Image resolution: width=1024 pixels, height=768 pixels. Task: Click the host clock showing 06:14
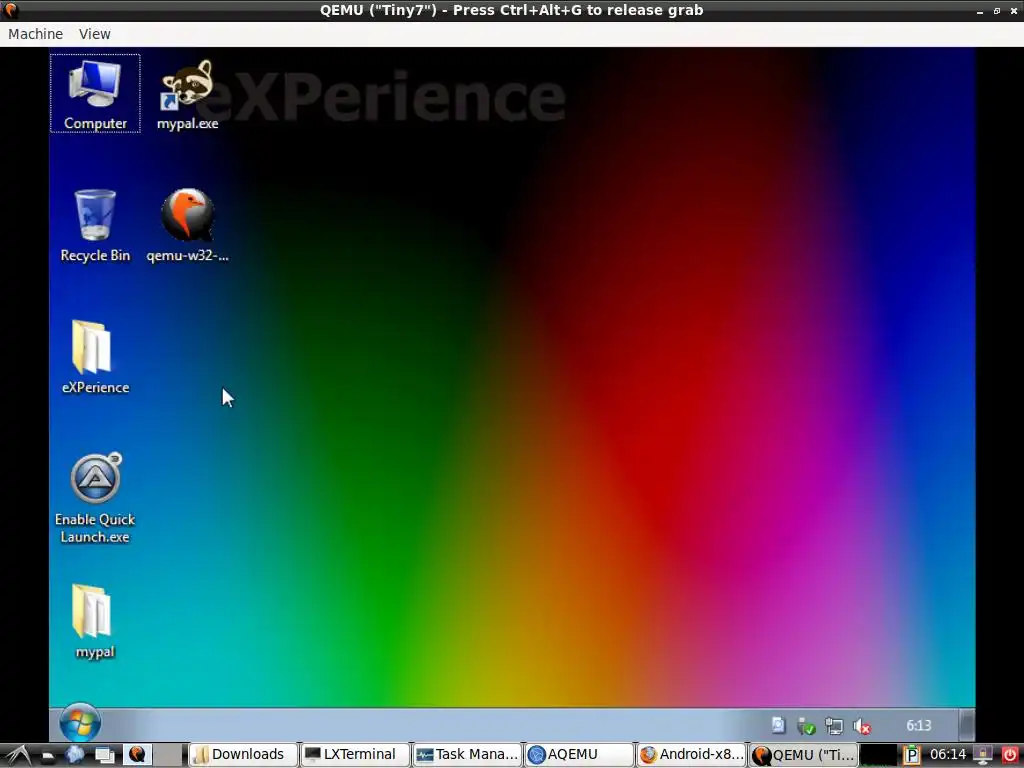tap(948, 754)
